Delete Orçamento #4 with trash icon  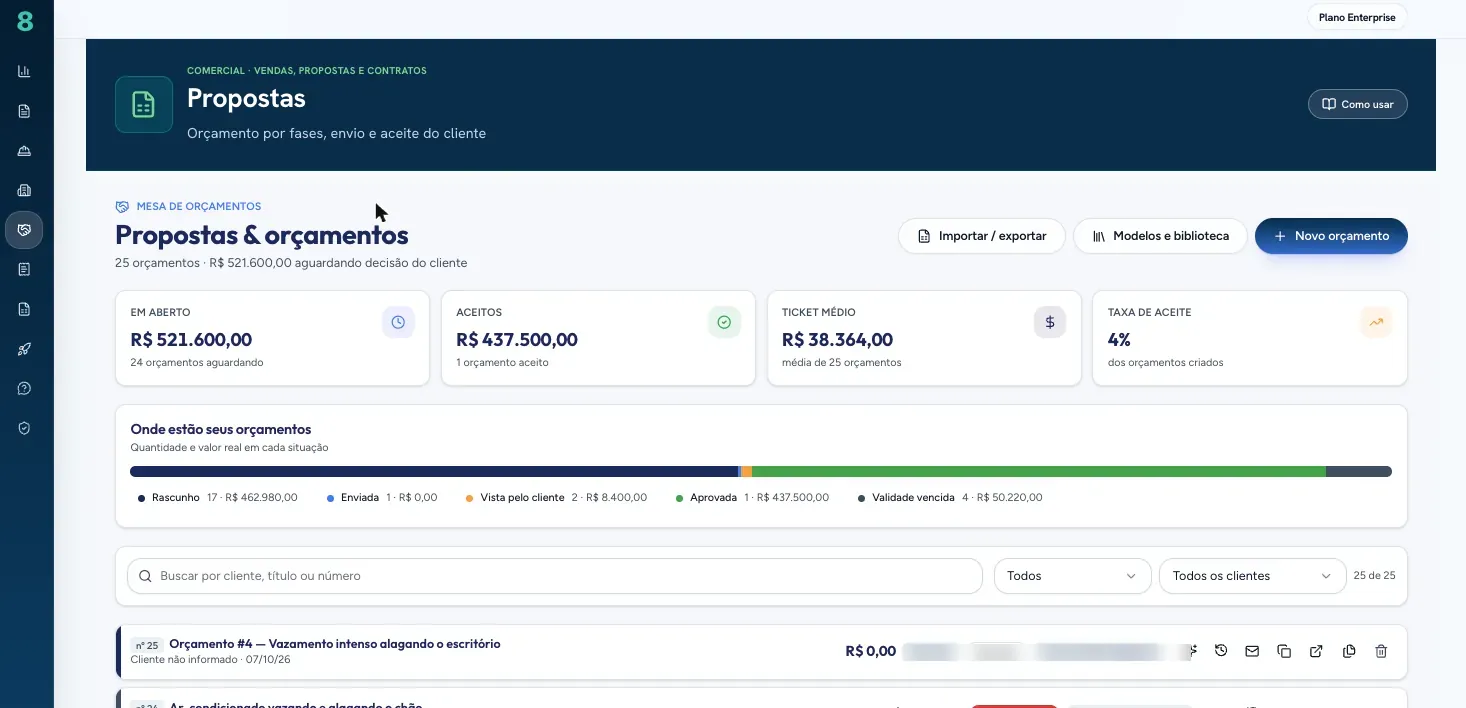point(1381,651)
